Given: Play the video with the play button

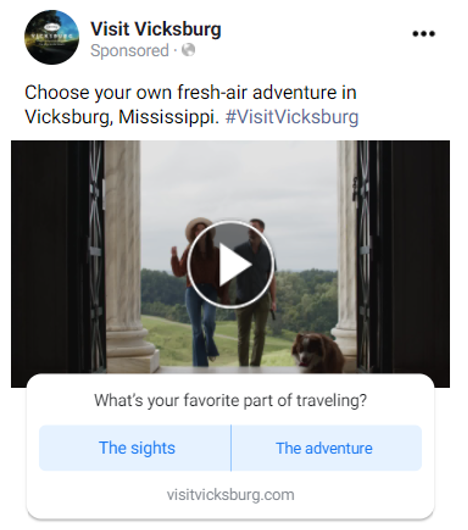Looking at the screenshot, I should [x=230, y=264].
